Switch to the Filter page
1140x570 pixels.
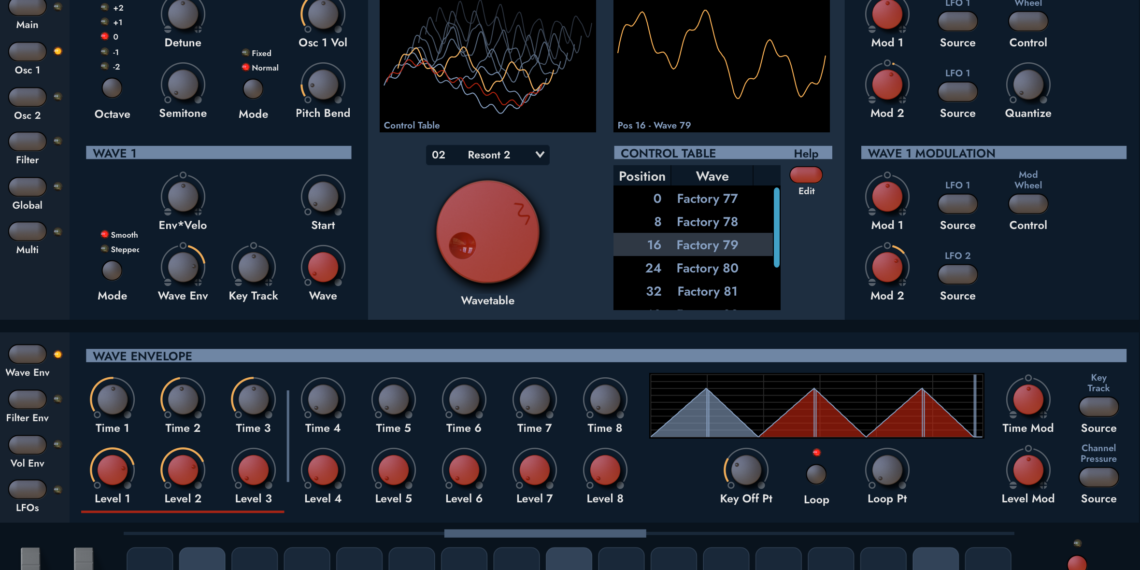click(28, 142)
